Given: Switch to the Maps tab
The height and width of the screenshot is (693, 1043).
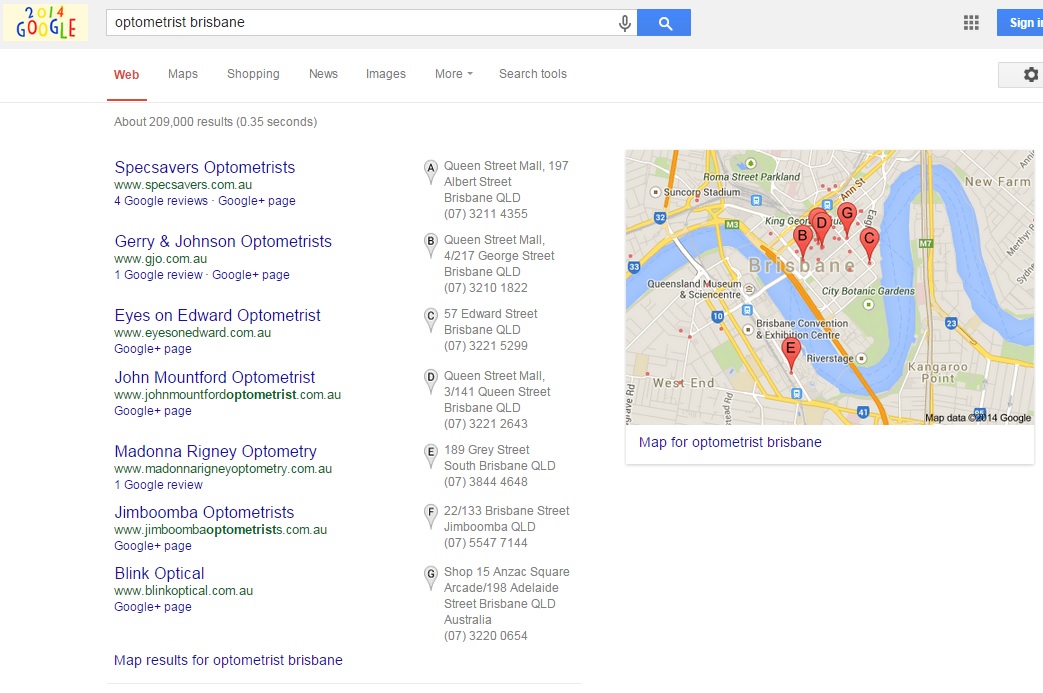Looking at the screenshot, I should coord(183,74).
